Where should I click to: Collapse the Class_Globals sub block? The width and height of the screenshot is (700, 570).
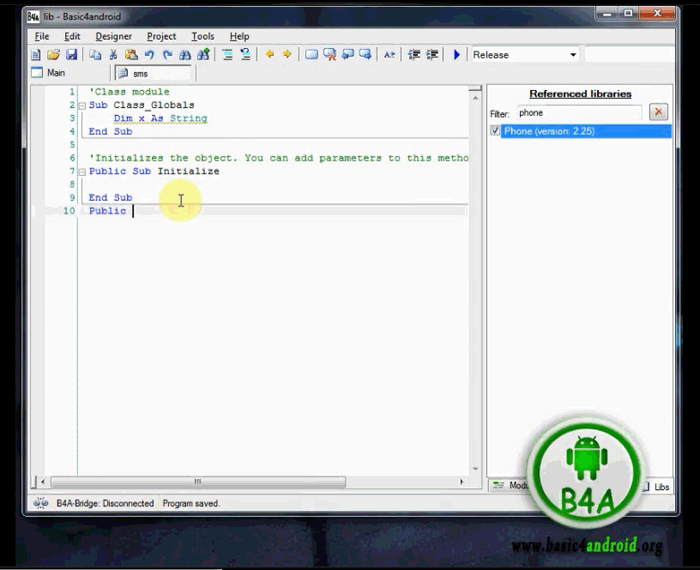coord(81,105)
